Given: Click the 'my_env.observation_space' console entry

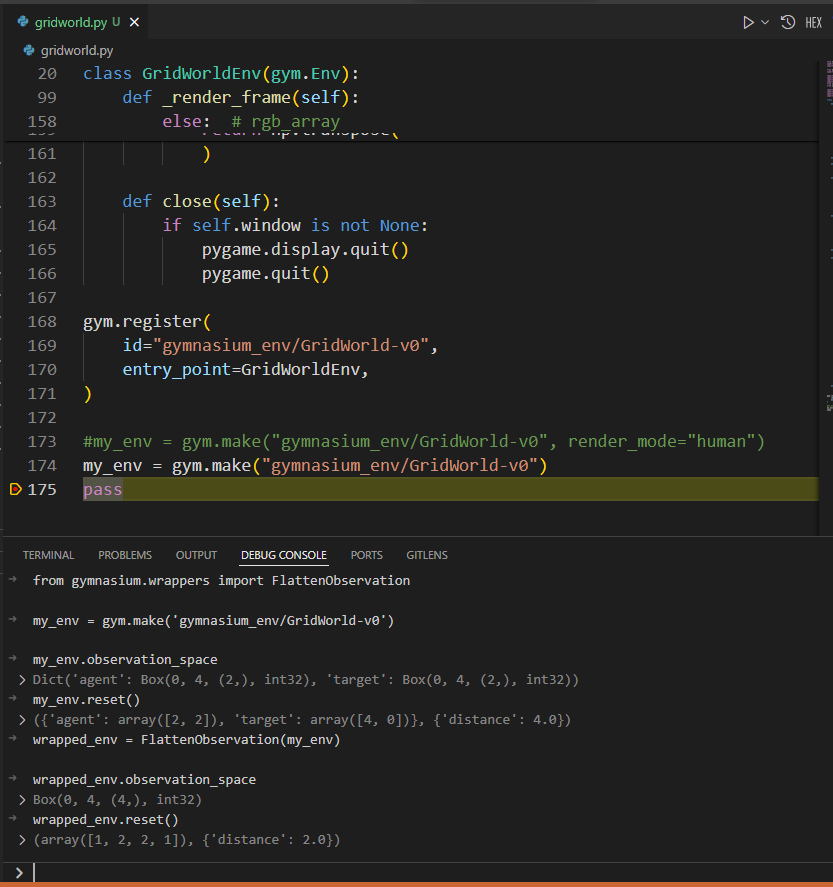Looking at the screenshot, I should [125, 660].
